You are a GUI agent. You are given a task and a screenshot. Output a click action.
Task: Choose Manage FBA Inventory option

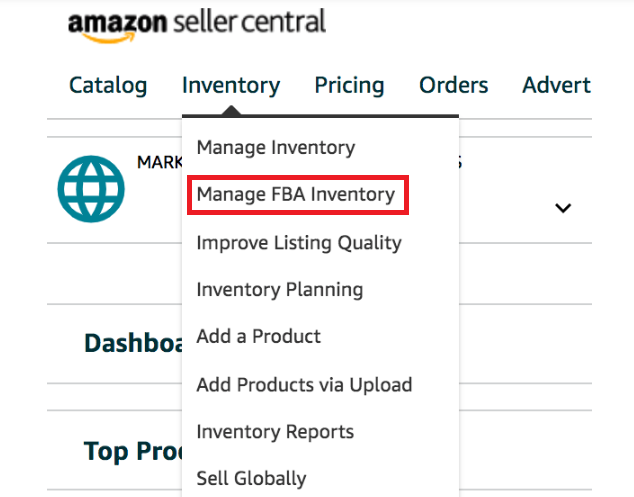click(296, 194)
